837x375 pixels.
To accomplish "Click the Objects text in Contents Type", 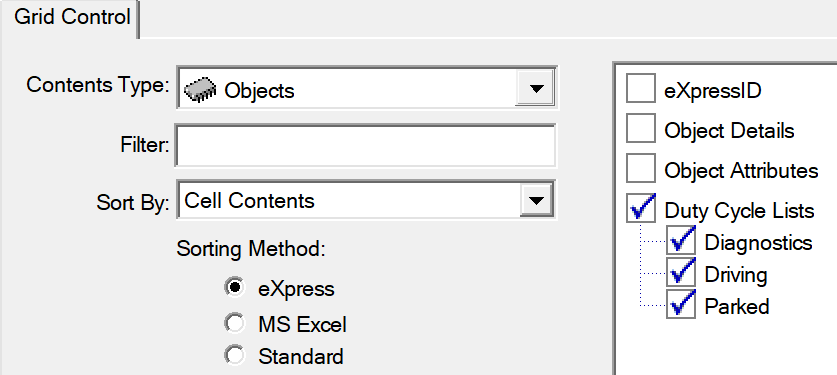I will pos(259,91).
